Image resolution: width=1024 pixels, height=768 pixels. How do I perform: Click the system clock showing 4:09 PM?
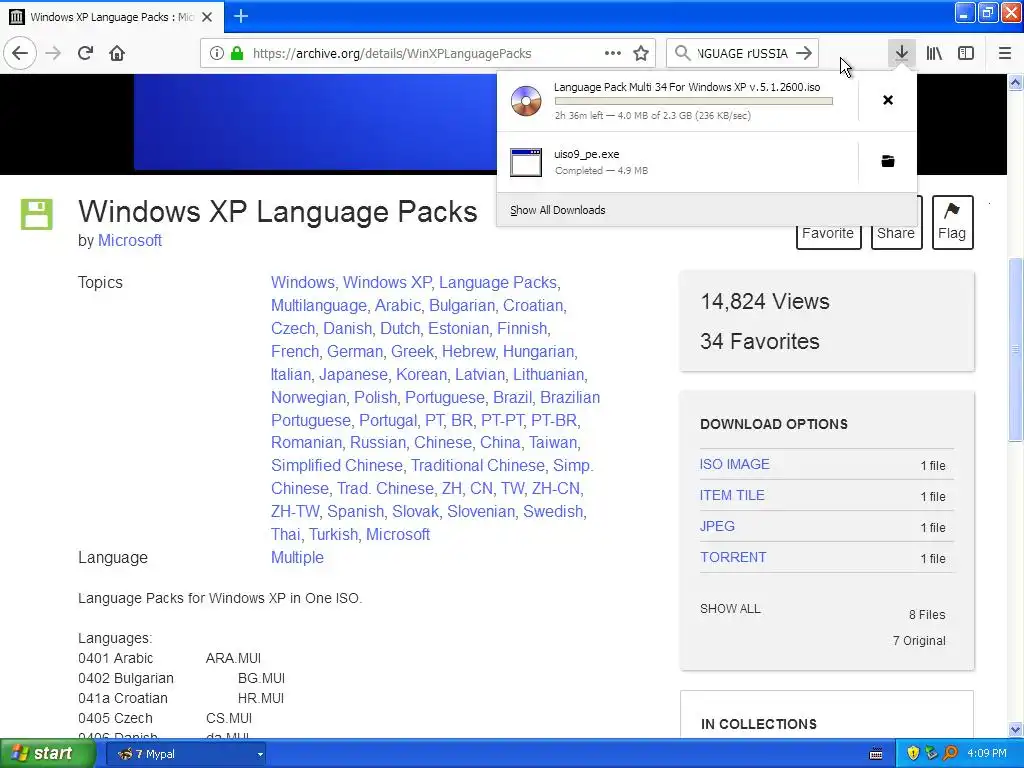pyautogui.click(x=987, y=754)
